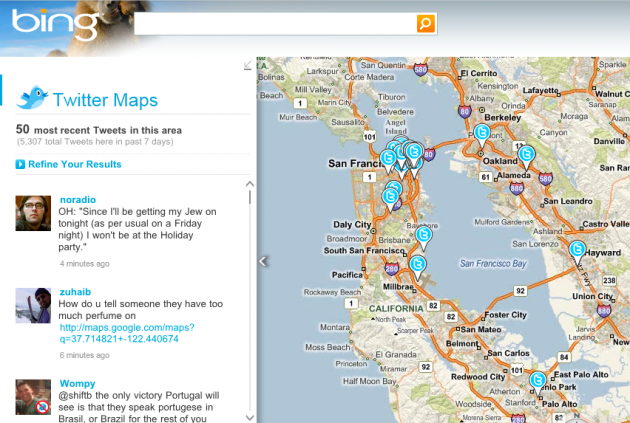Follow the maps.google.com link in zuhaib's tweet
Image resolution: width=630 pixels, height=423 pixels.
tap(126, 332)
